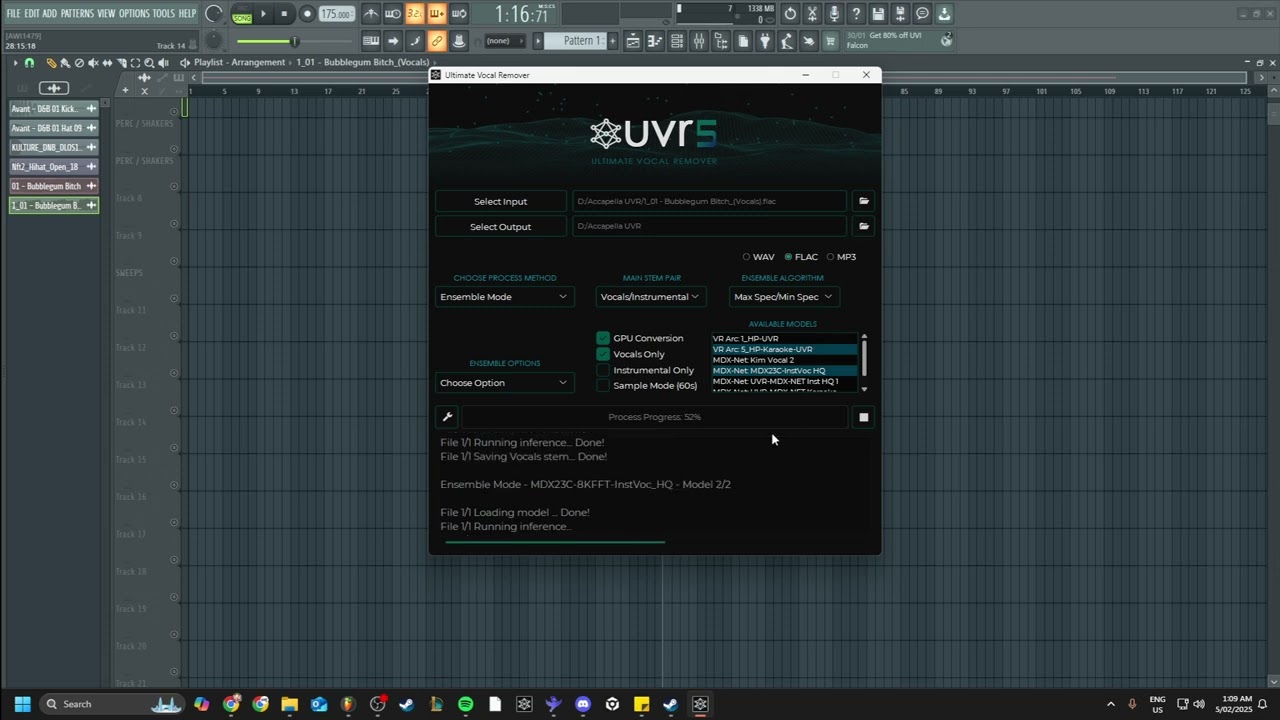Viewport: 1280px width, 720px height.
Task: Open Spotify from the Windows taskbar
Action: pyautogui.click(x=465, y=704)
